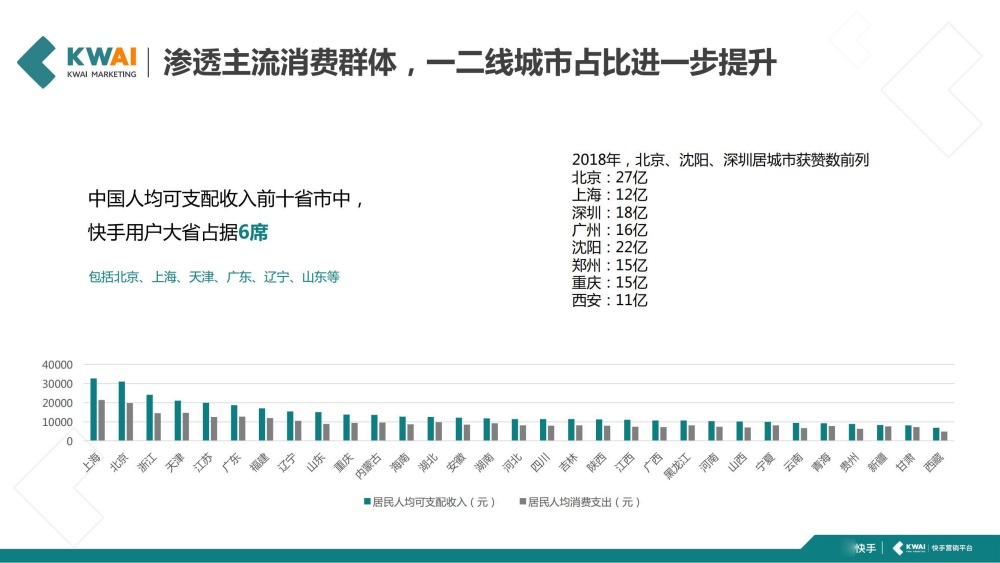The image size is (1000, 563).
Task: Click the gray legend swatch 居民人均消费支出
Action: tap(523, 502)
